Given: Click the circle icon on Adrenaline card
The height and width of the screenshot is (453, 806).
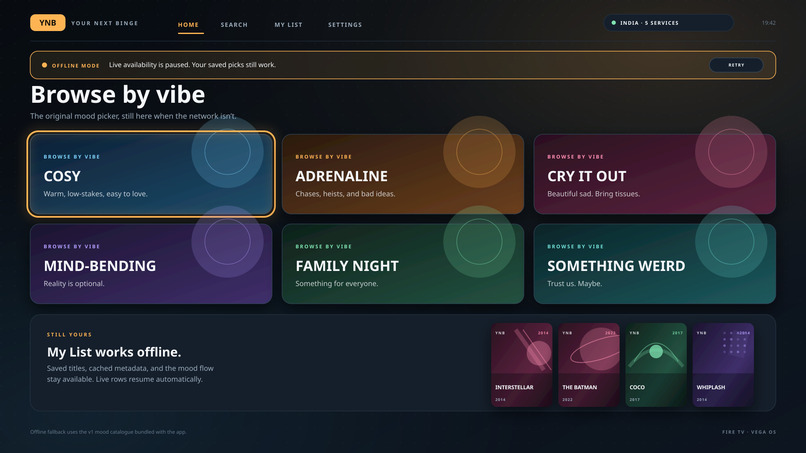Looking at the screenshot, I should pyautogui.click(x=479, y=152).
